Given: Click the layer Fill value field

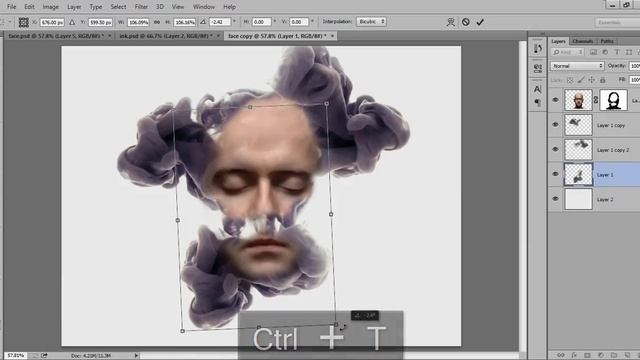Looking at the screenshot, I should [x=634, y=80].
